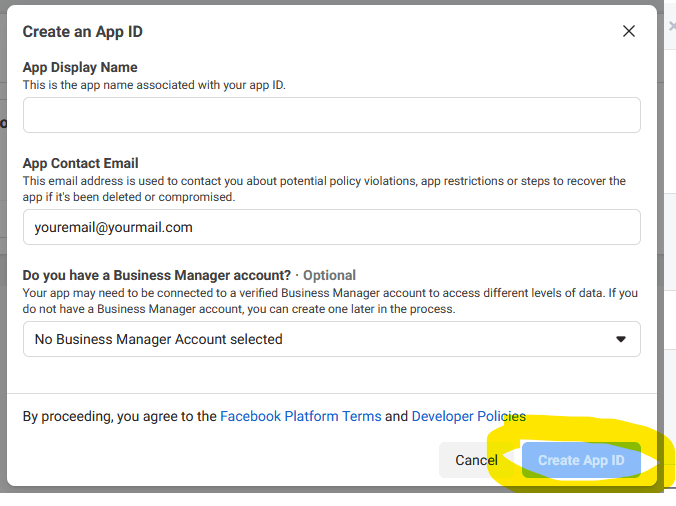Screen dimensions: 676x506
Task: Click the Create App ID button
Action: tap(581, 460)
